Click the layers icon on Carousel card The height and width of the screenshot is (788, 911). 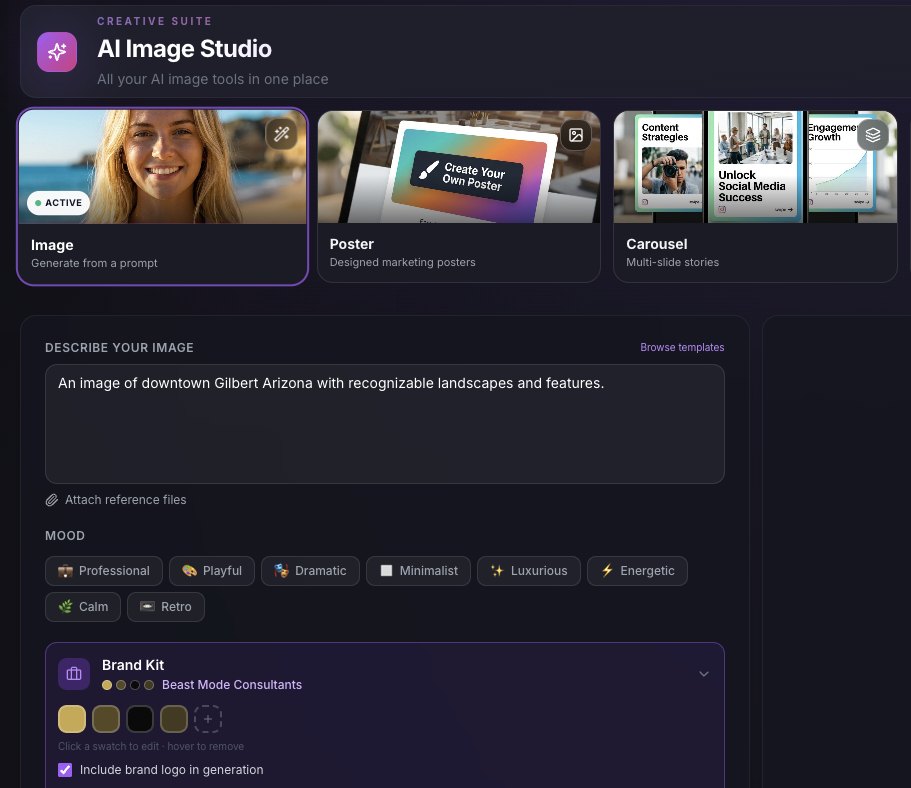873,135
